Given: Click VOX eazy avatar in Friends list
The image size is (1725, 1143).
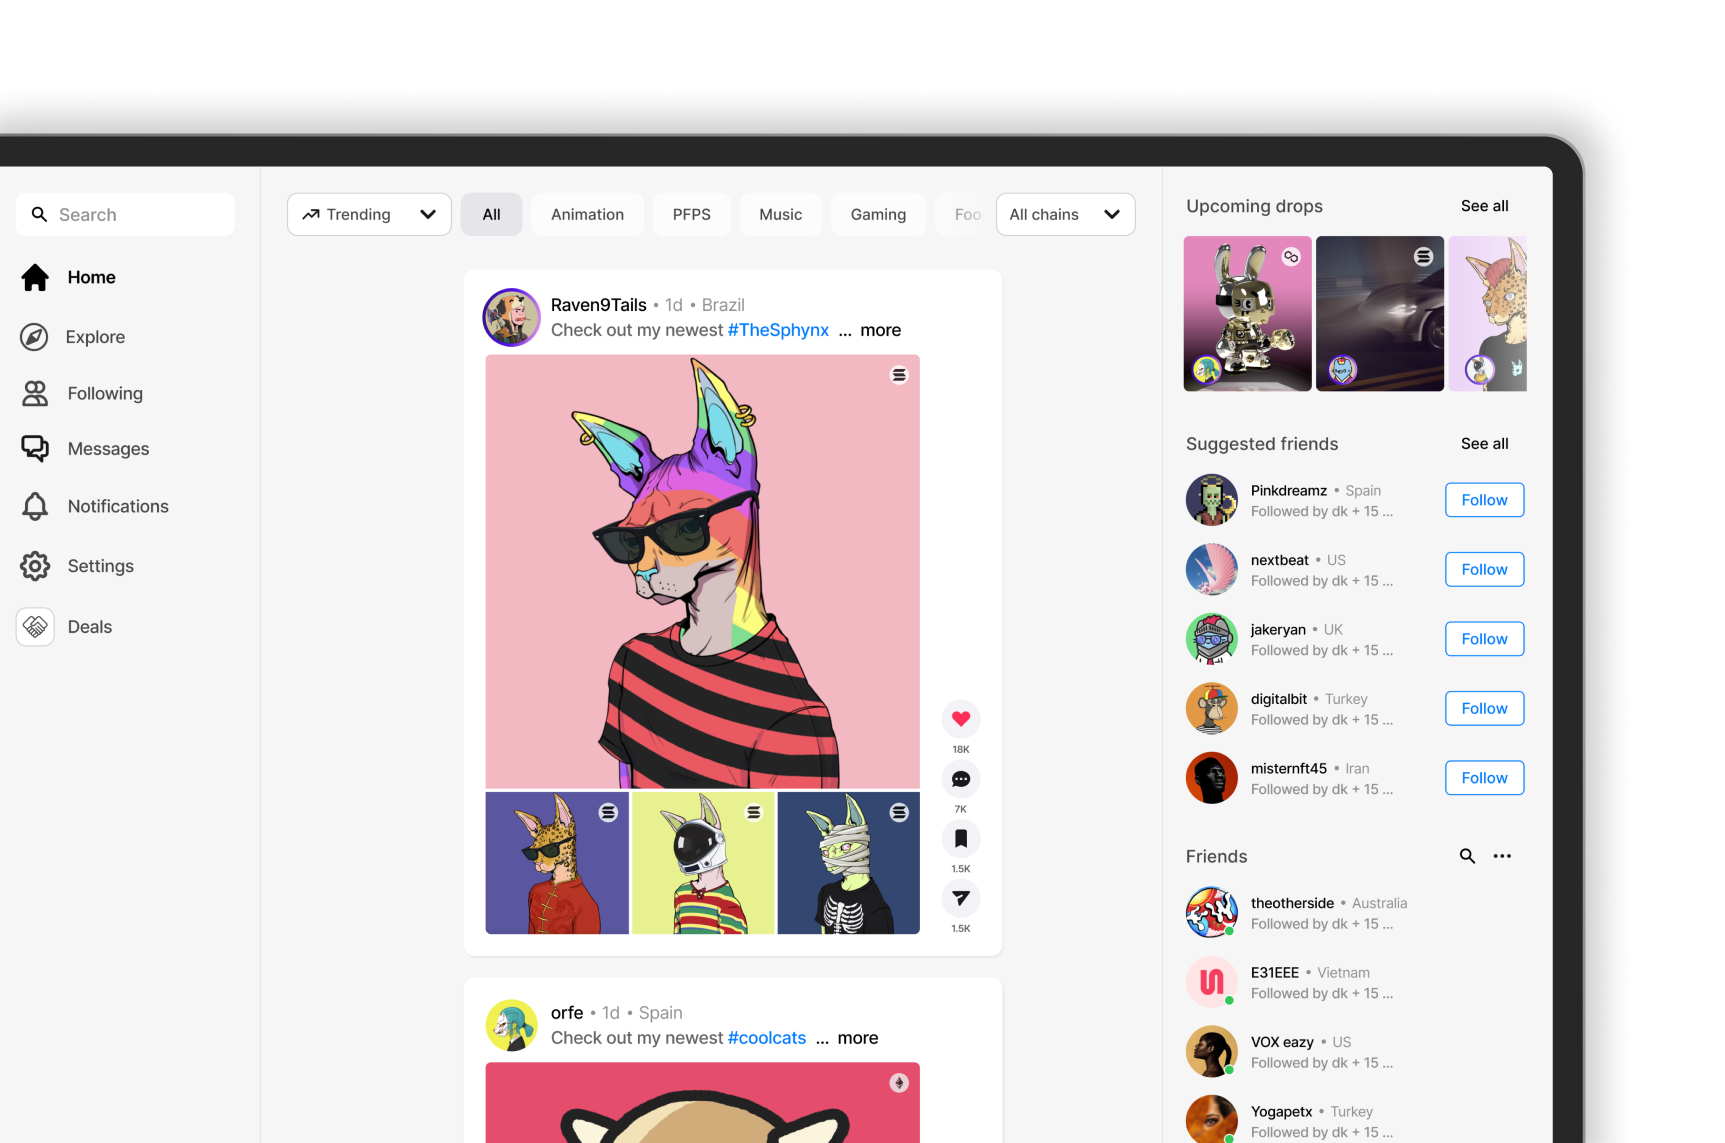Looking at the screenshot, I should pyautogui.click(x=1212, y=1051).
